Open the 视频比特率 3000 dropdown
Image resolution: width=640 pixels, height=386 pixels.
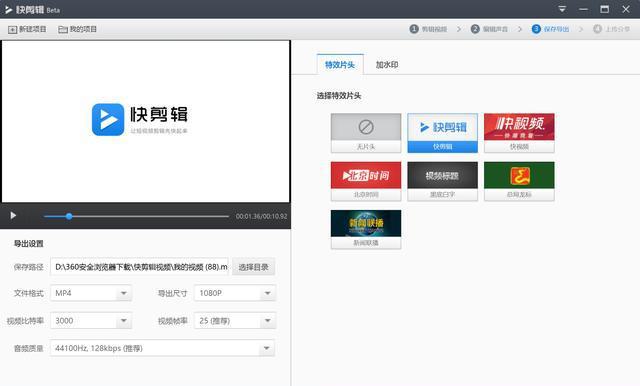point(91,321)
